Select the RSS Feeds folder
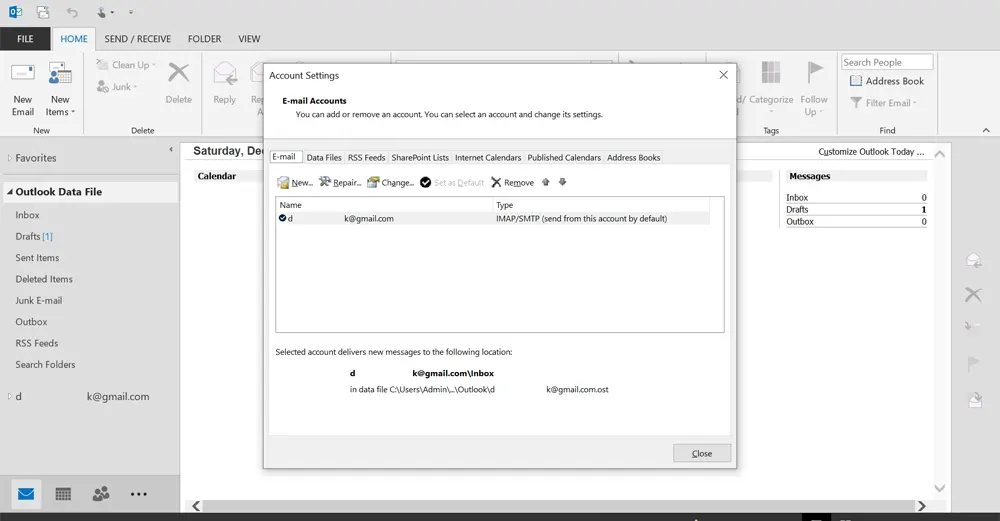1000x521 pixels. [x=37, y=343]
